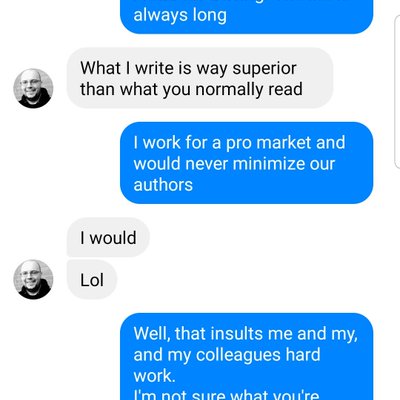
Task: Select the "I work for a pro market" line
Action: (x=239, y=143)
